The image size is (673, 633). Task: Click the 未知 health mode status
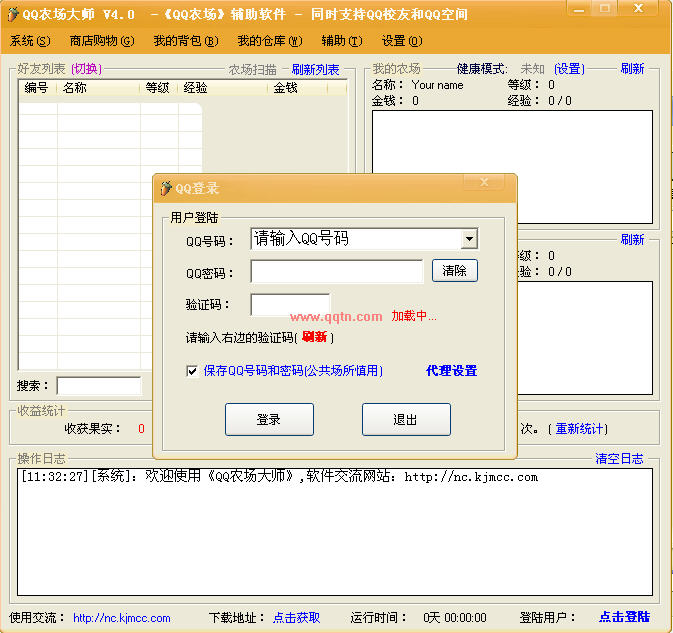point(532,69)
